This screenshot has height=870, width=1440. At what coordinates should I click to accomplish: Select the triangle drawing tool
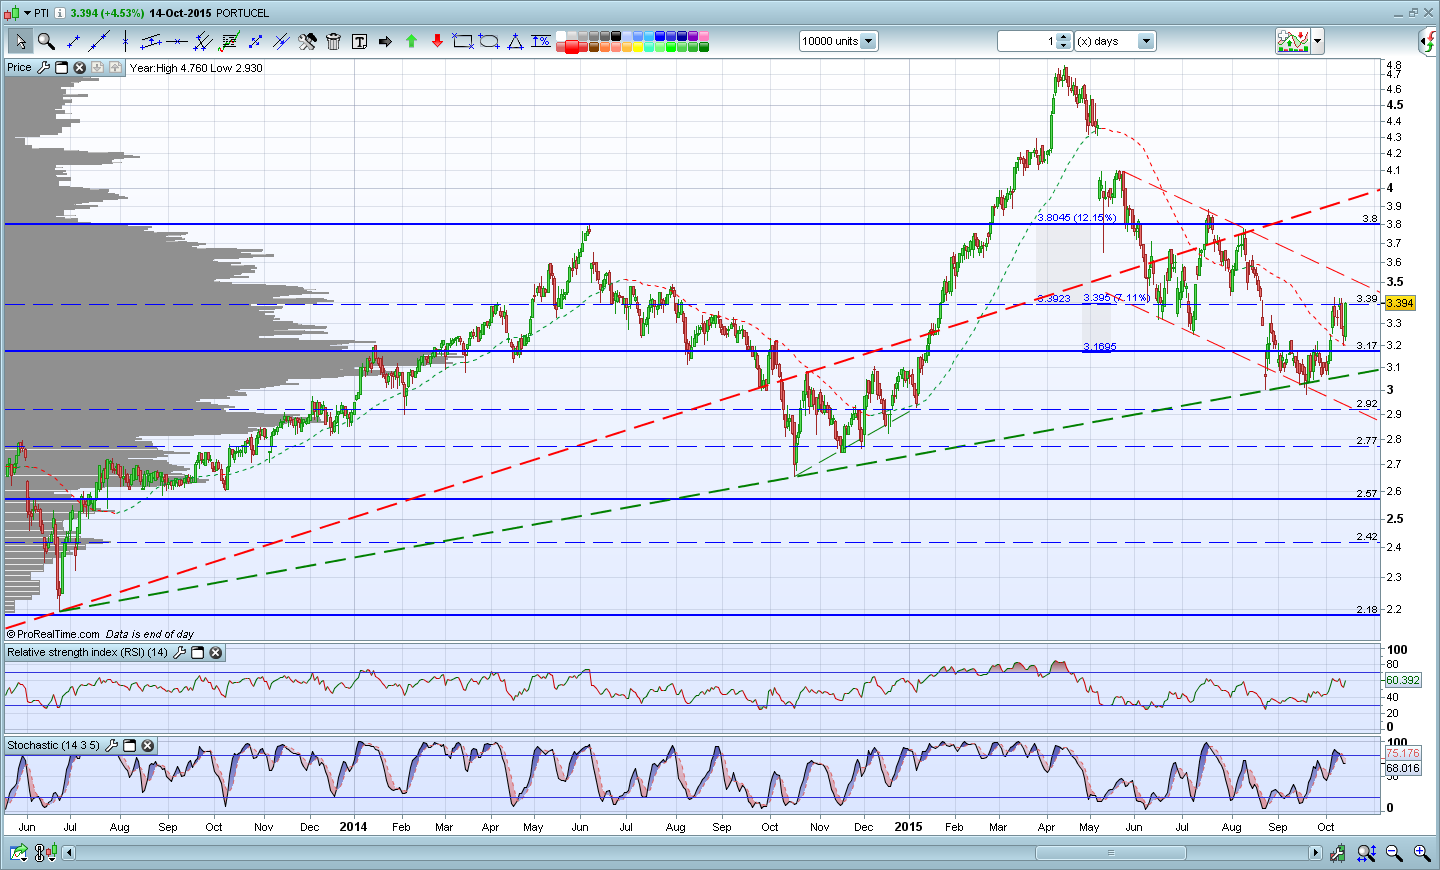point(515,41)
